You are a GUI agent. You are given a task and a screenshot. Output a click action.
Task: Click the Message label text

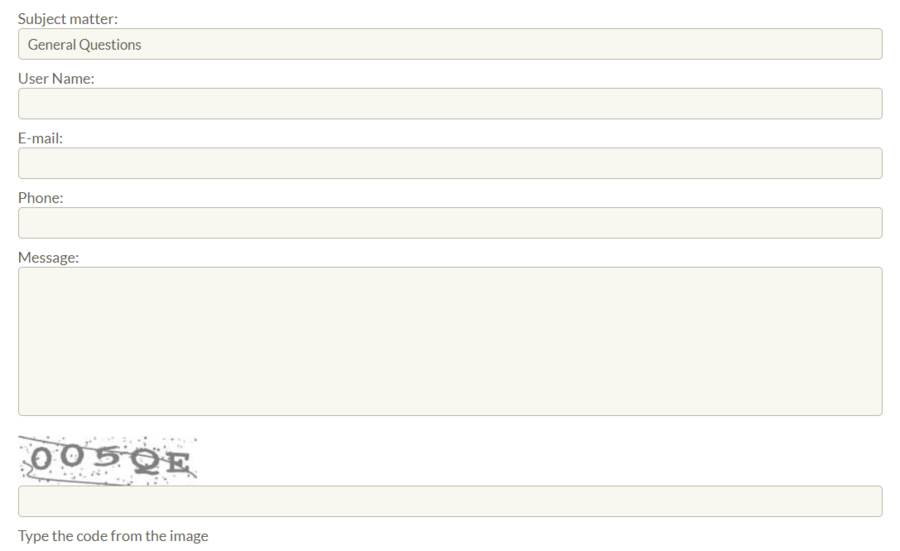(x=48, y=258)
